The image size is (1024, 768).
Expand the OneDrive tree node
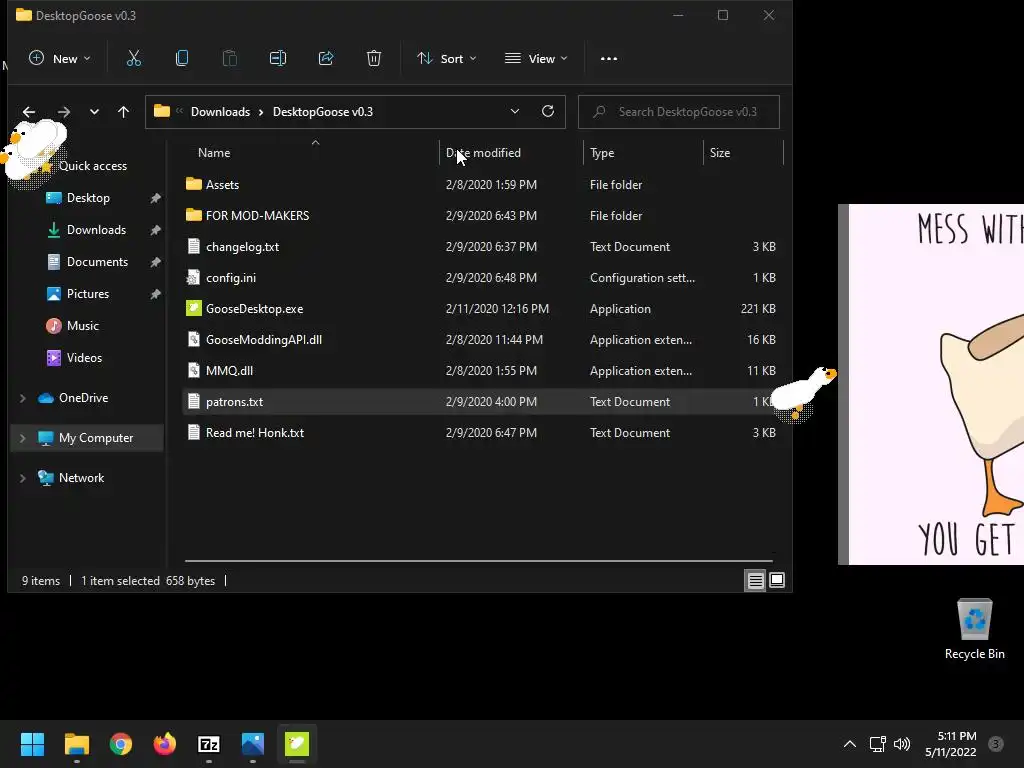click(x=23, y=398)
